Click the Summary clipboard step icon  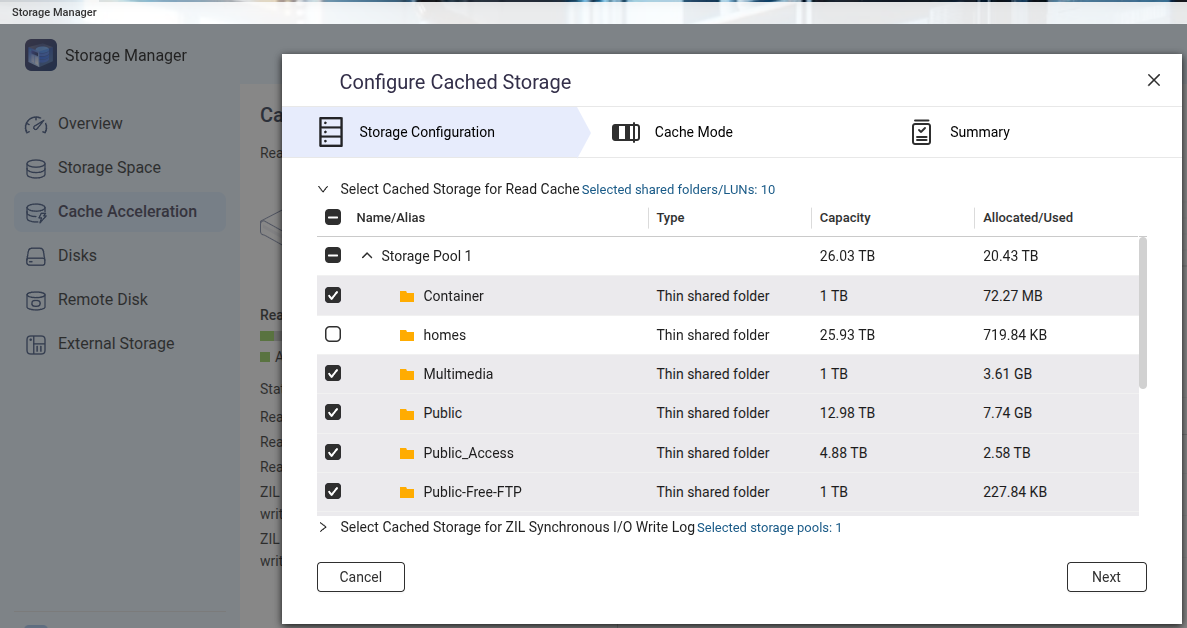pos(921,132)
